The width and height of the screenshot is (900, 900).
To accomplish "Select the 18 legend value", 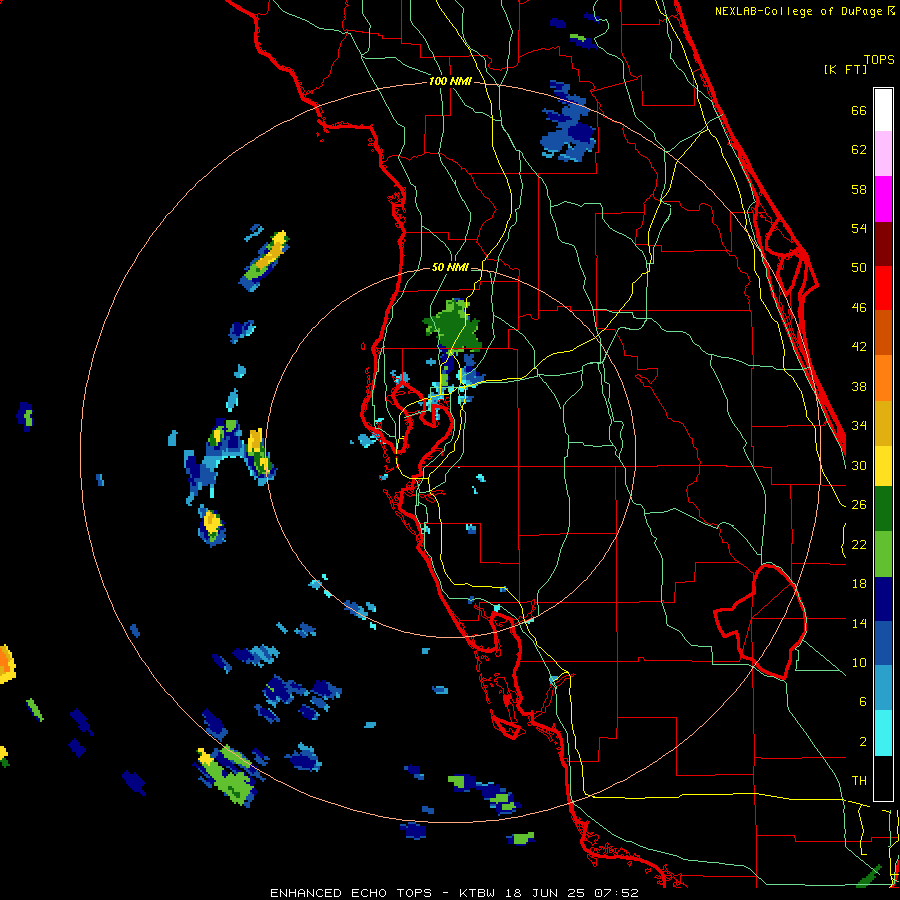I will click(x=859, y=584).
